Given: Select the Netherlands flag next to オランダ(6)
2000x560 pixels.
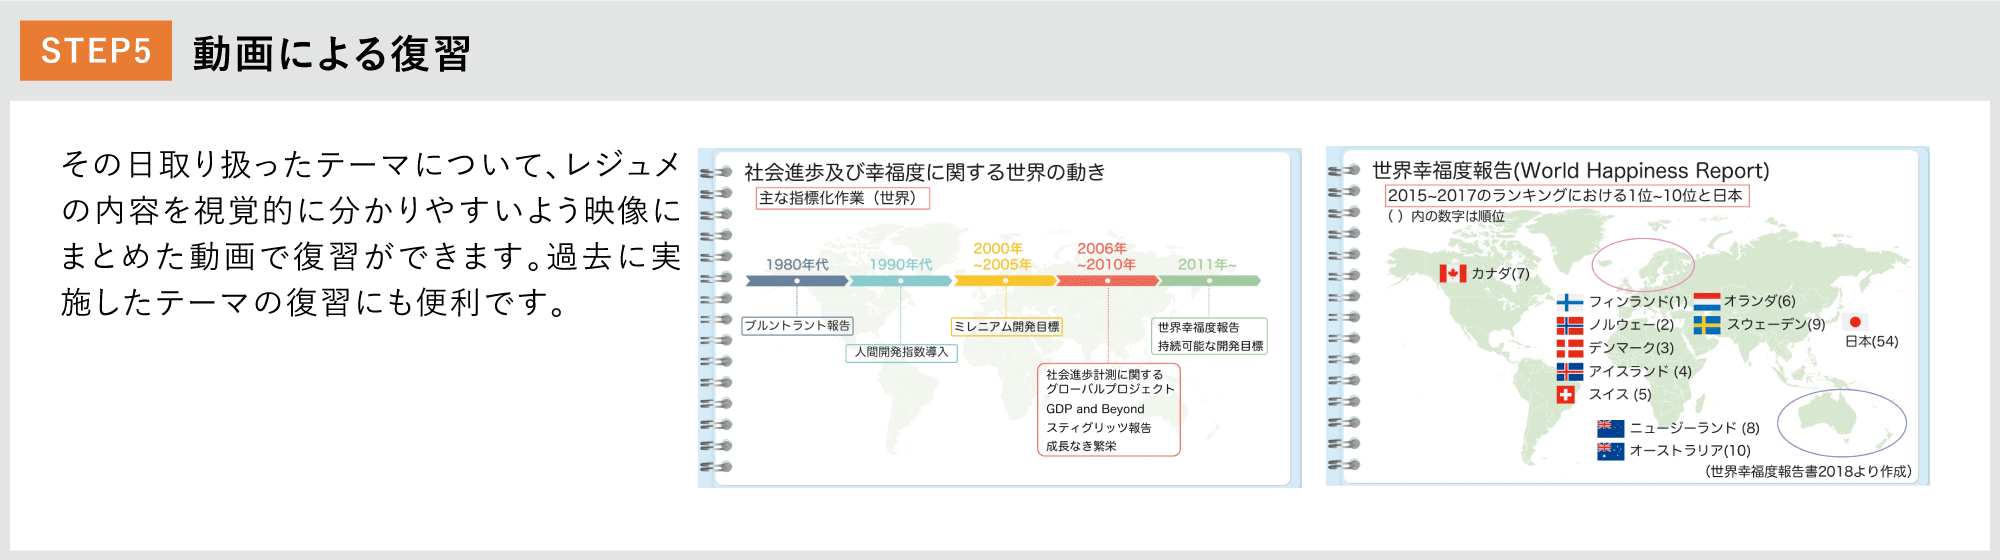Looking at the screenshot, I should click(1706, 301).
